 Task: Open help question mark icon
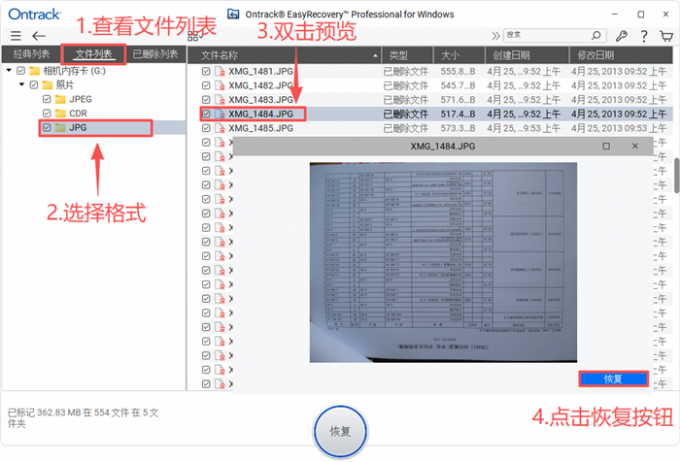click(x=644, y=36)
